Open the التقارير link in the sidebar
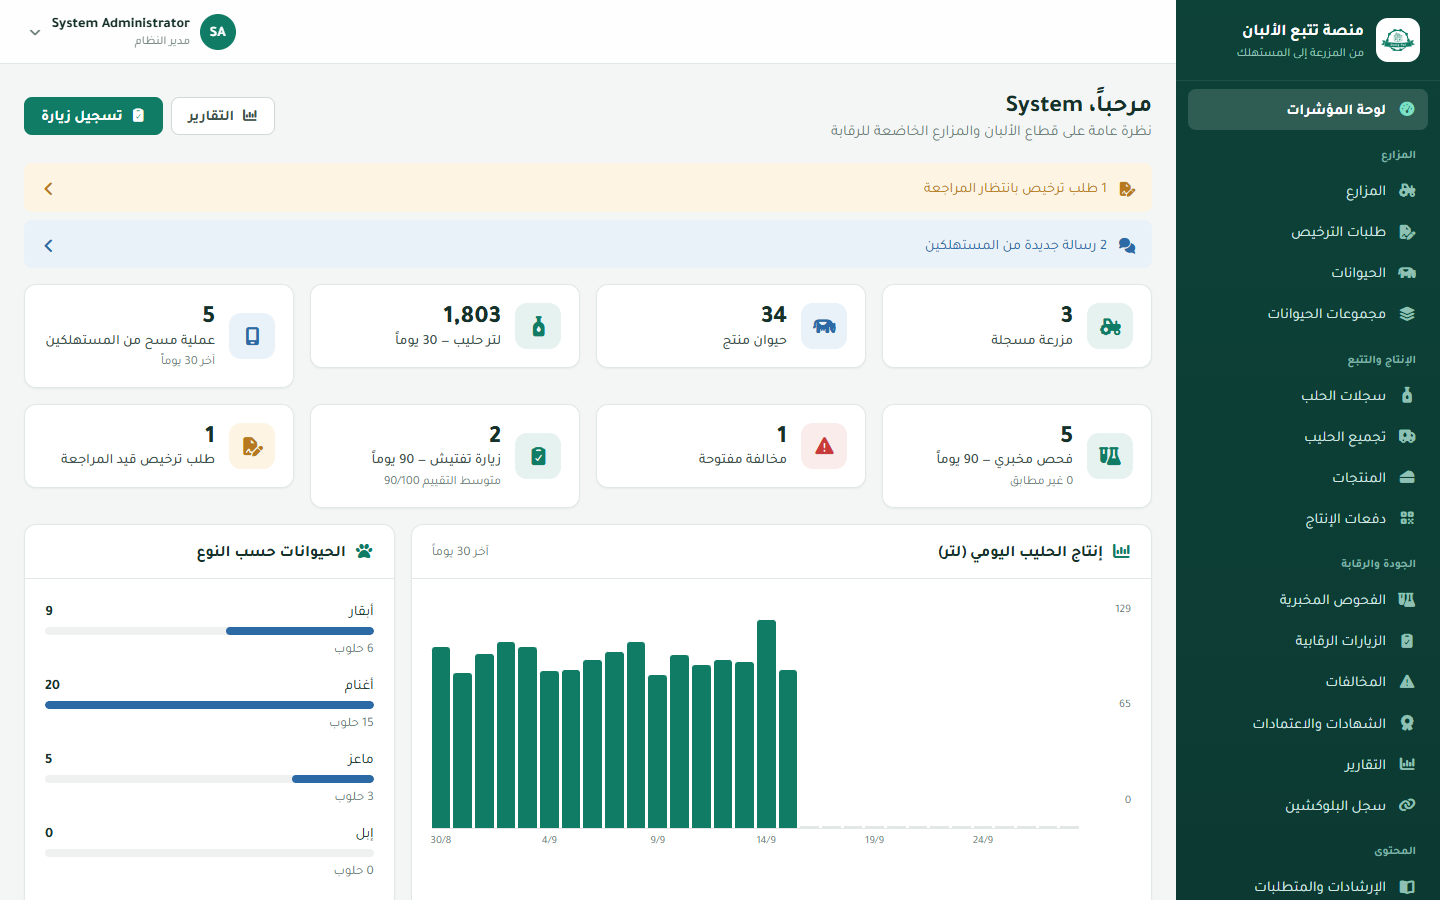 coord(1308,764)
